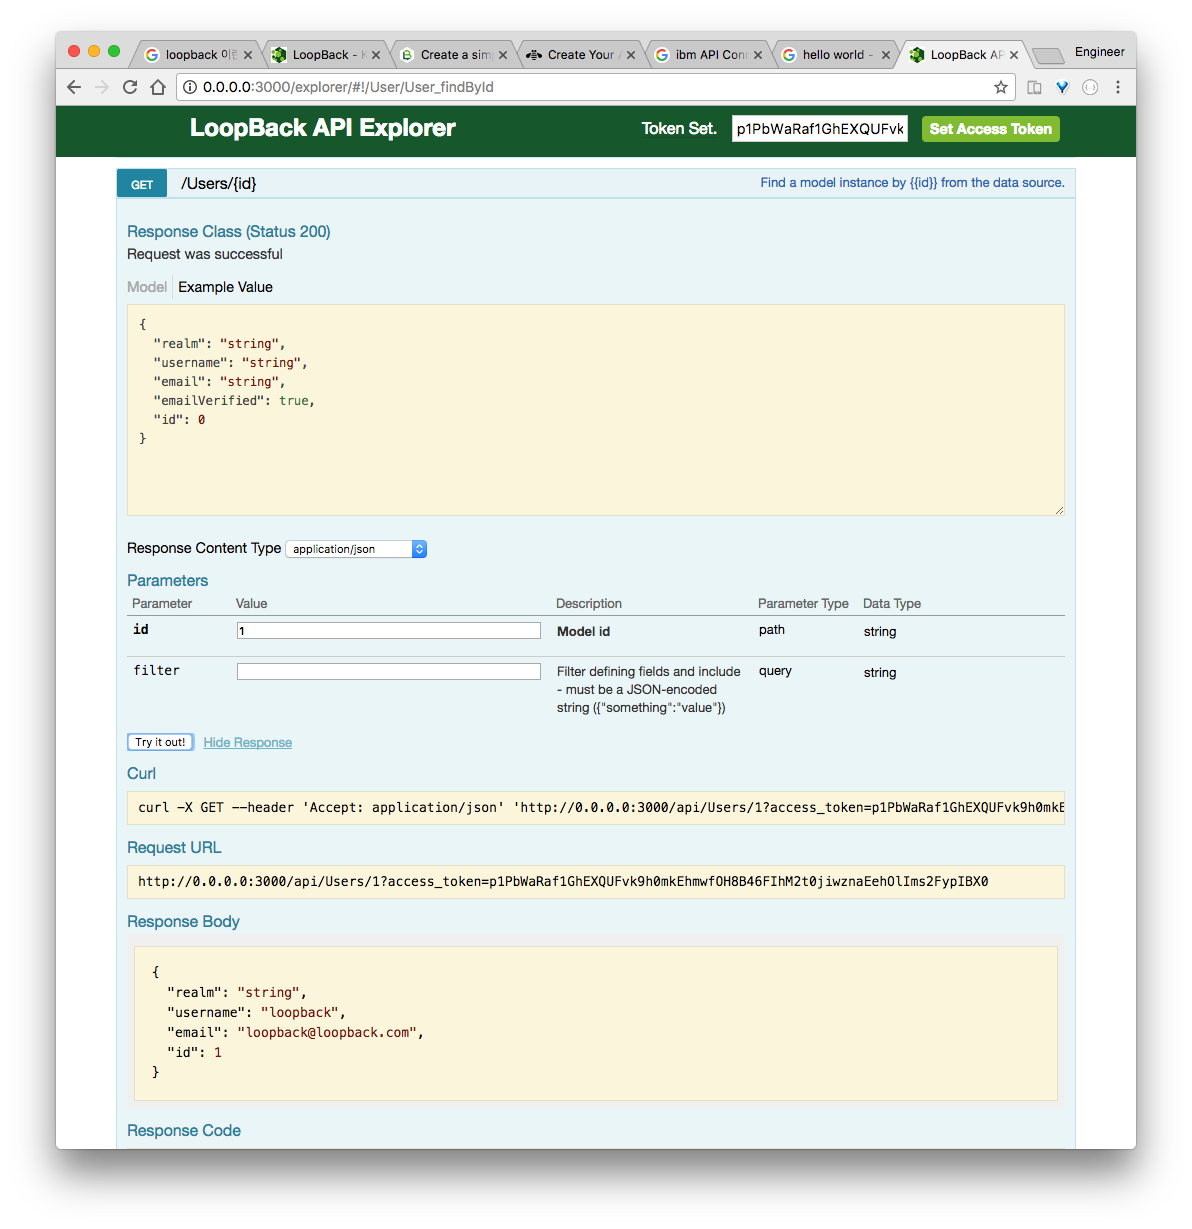The image size is (1192, 1229).
Task: Click the 'Try it out!' button
Action: (160, 742)
